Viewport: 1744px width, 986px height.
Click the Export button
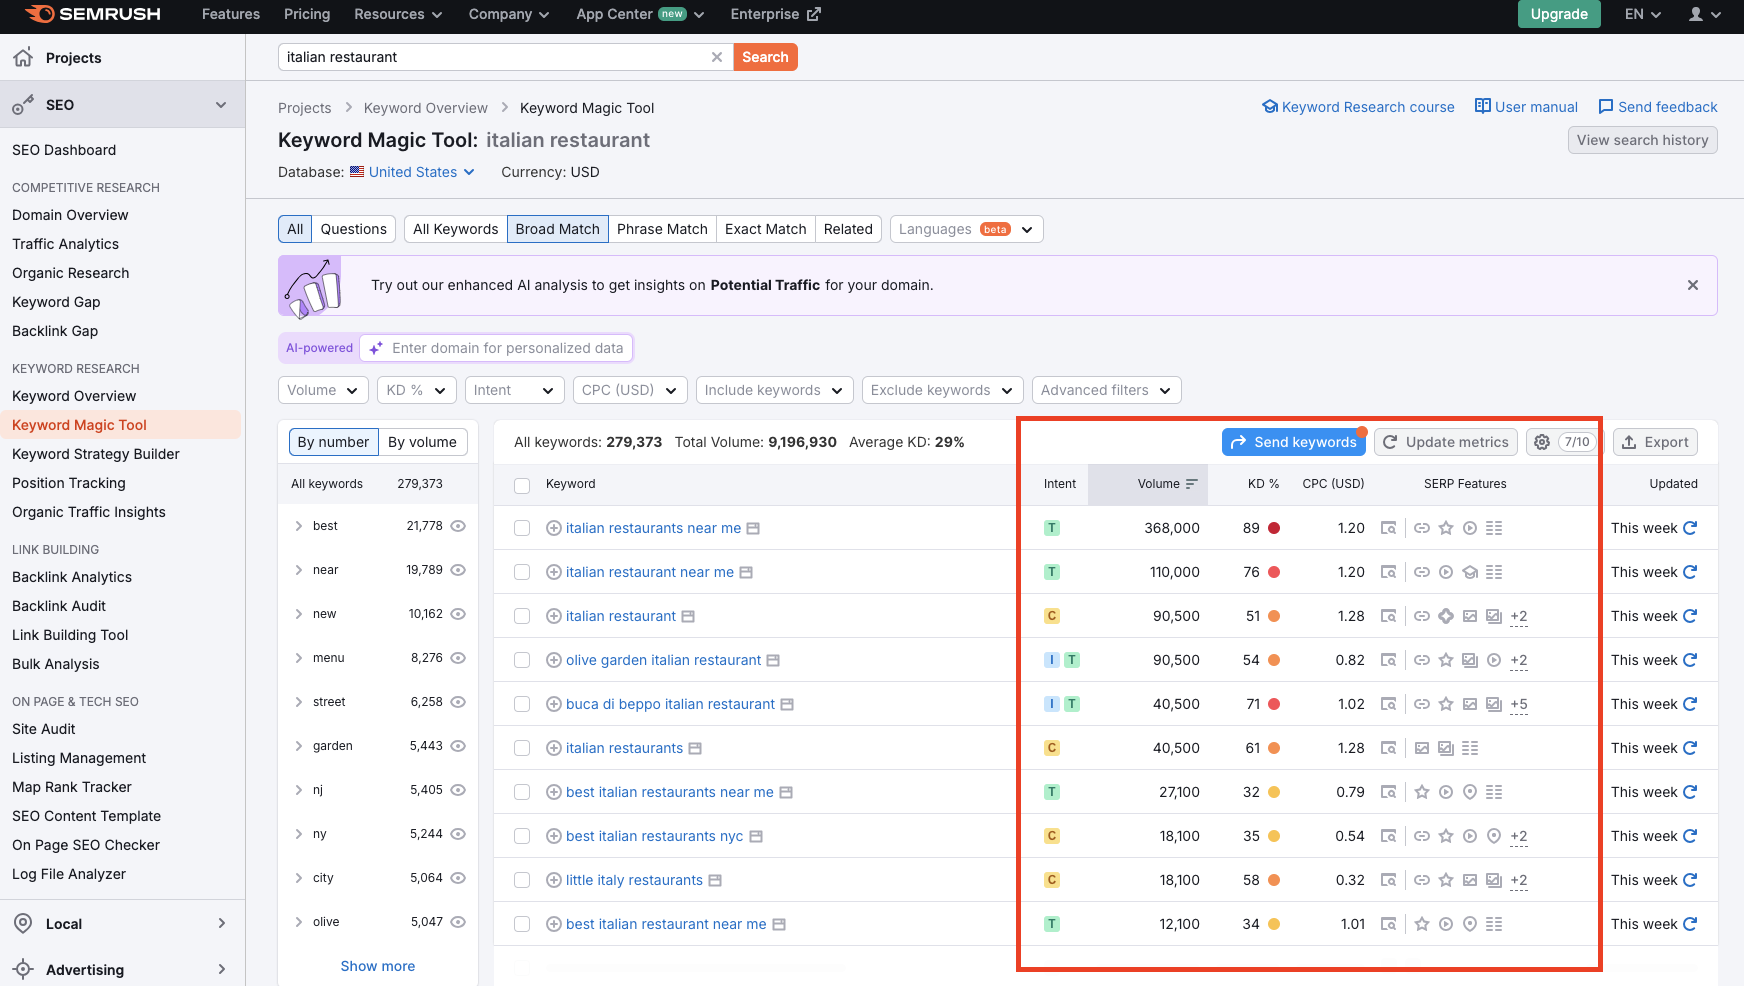[1655, 442]
